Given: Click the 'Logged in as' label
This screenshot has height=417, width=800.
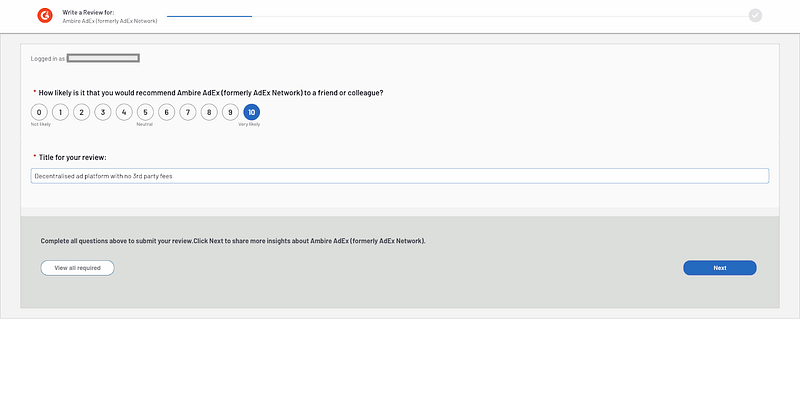Looking at the screenshot, I should coord(47,59).
